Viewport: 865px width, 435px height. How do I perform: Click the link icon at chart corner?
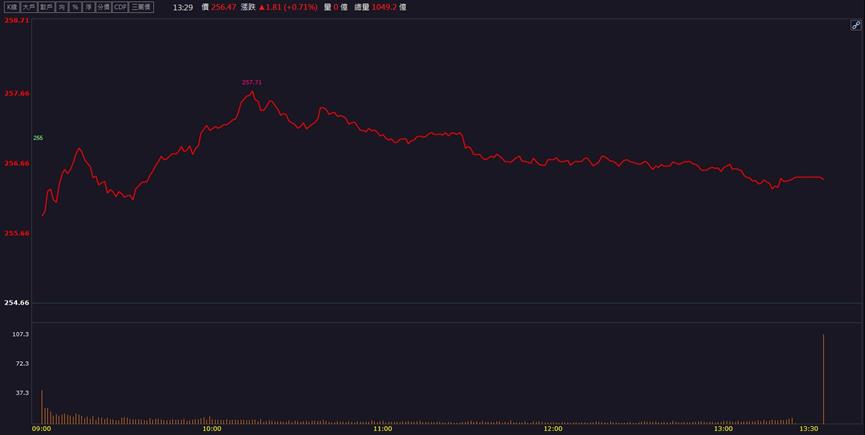point(856,25)
